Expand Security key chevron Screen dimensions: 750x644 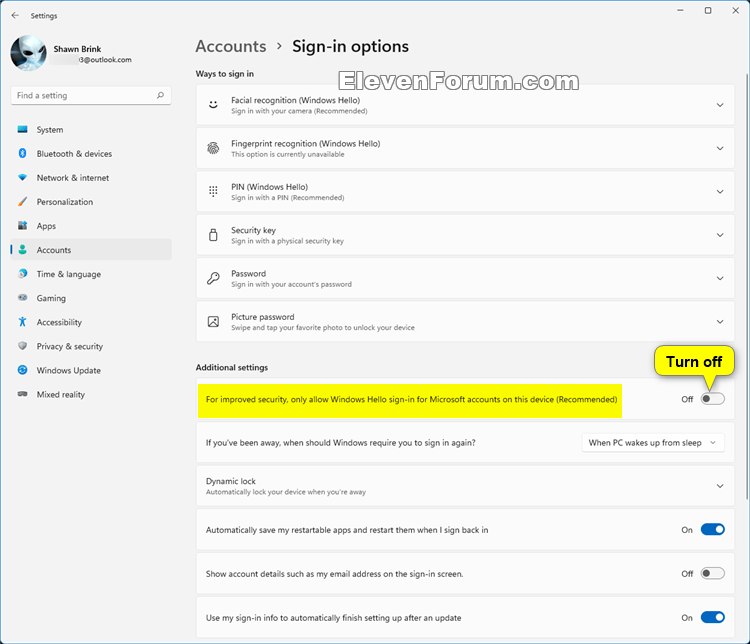[x=720, y=235]
